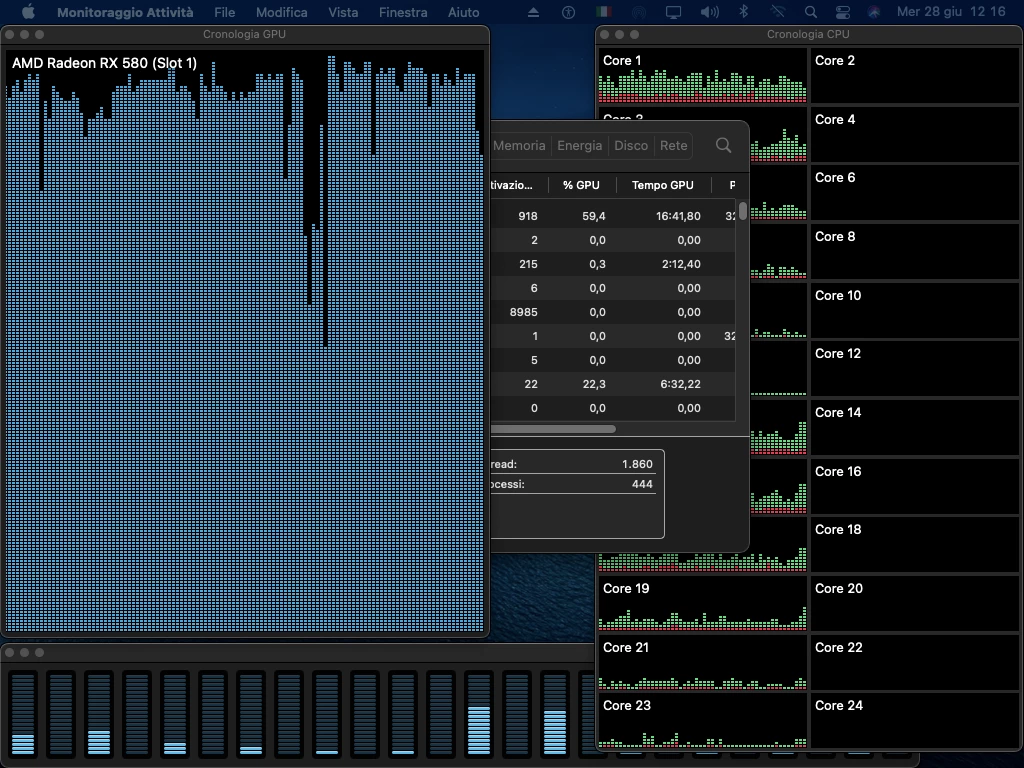Click the search magnifier in Activity Monitor toolbar

click(x=723, y=145)
